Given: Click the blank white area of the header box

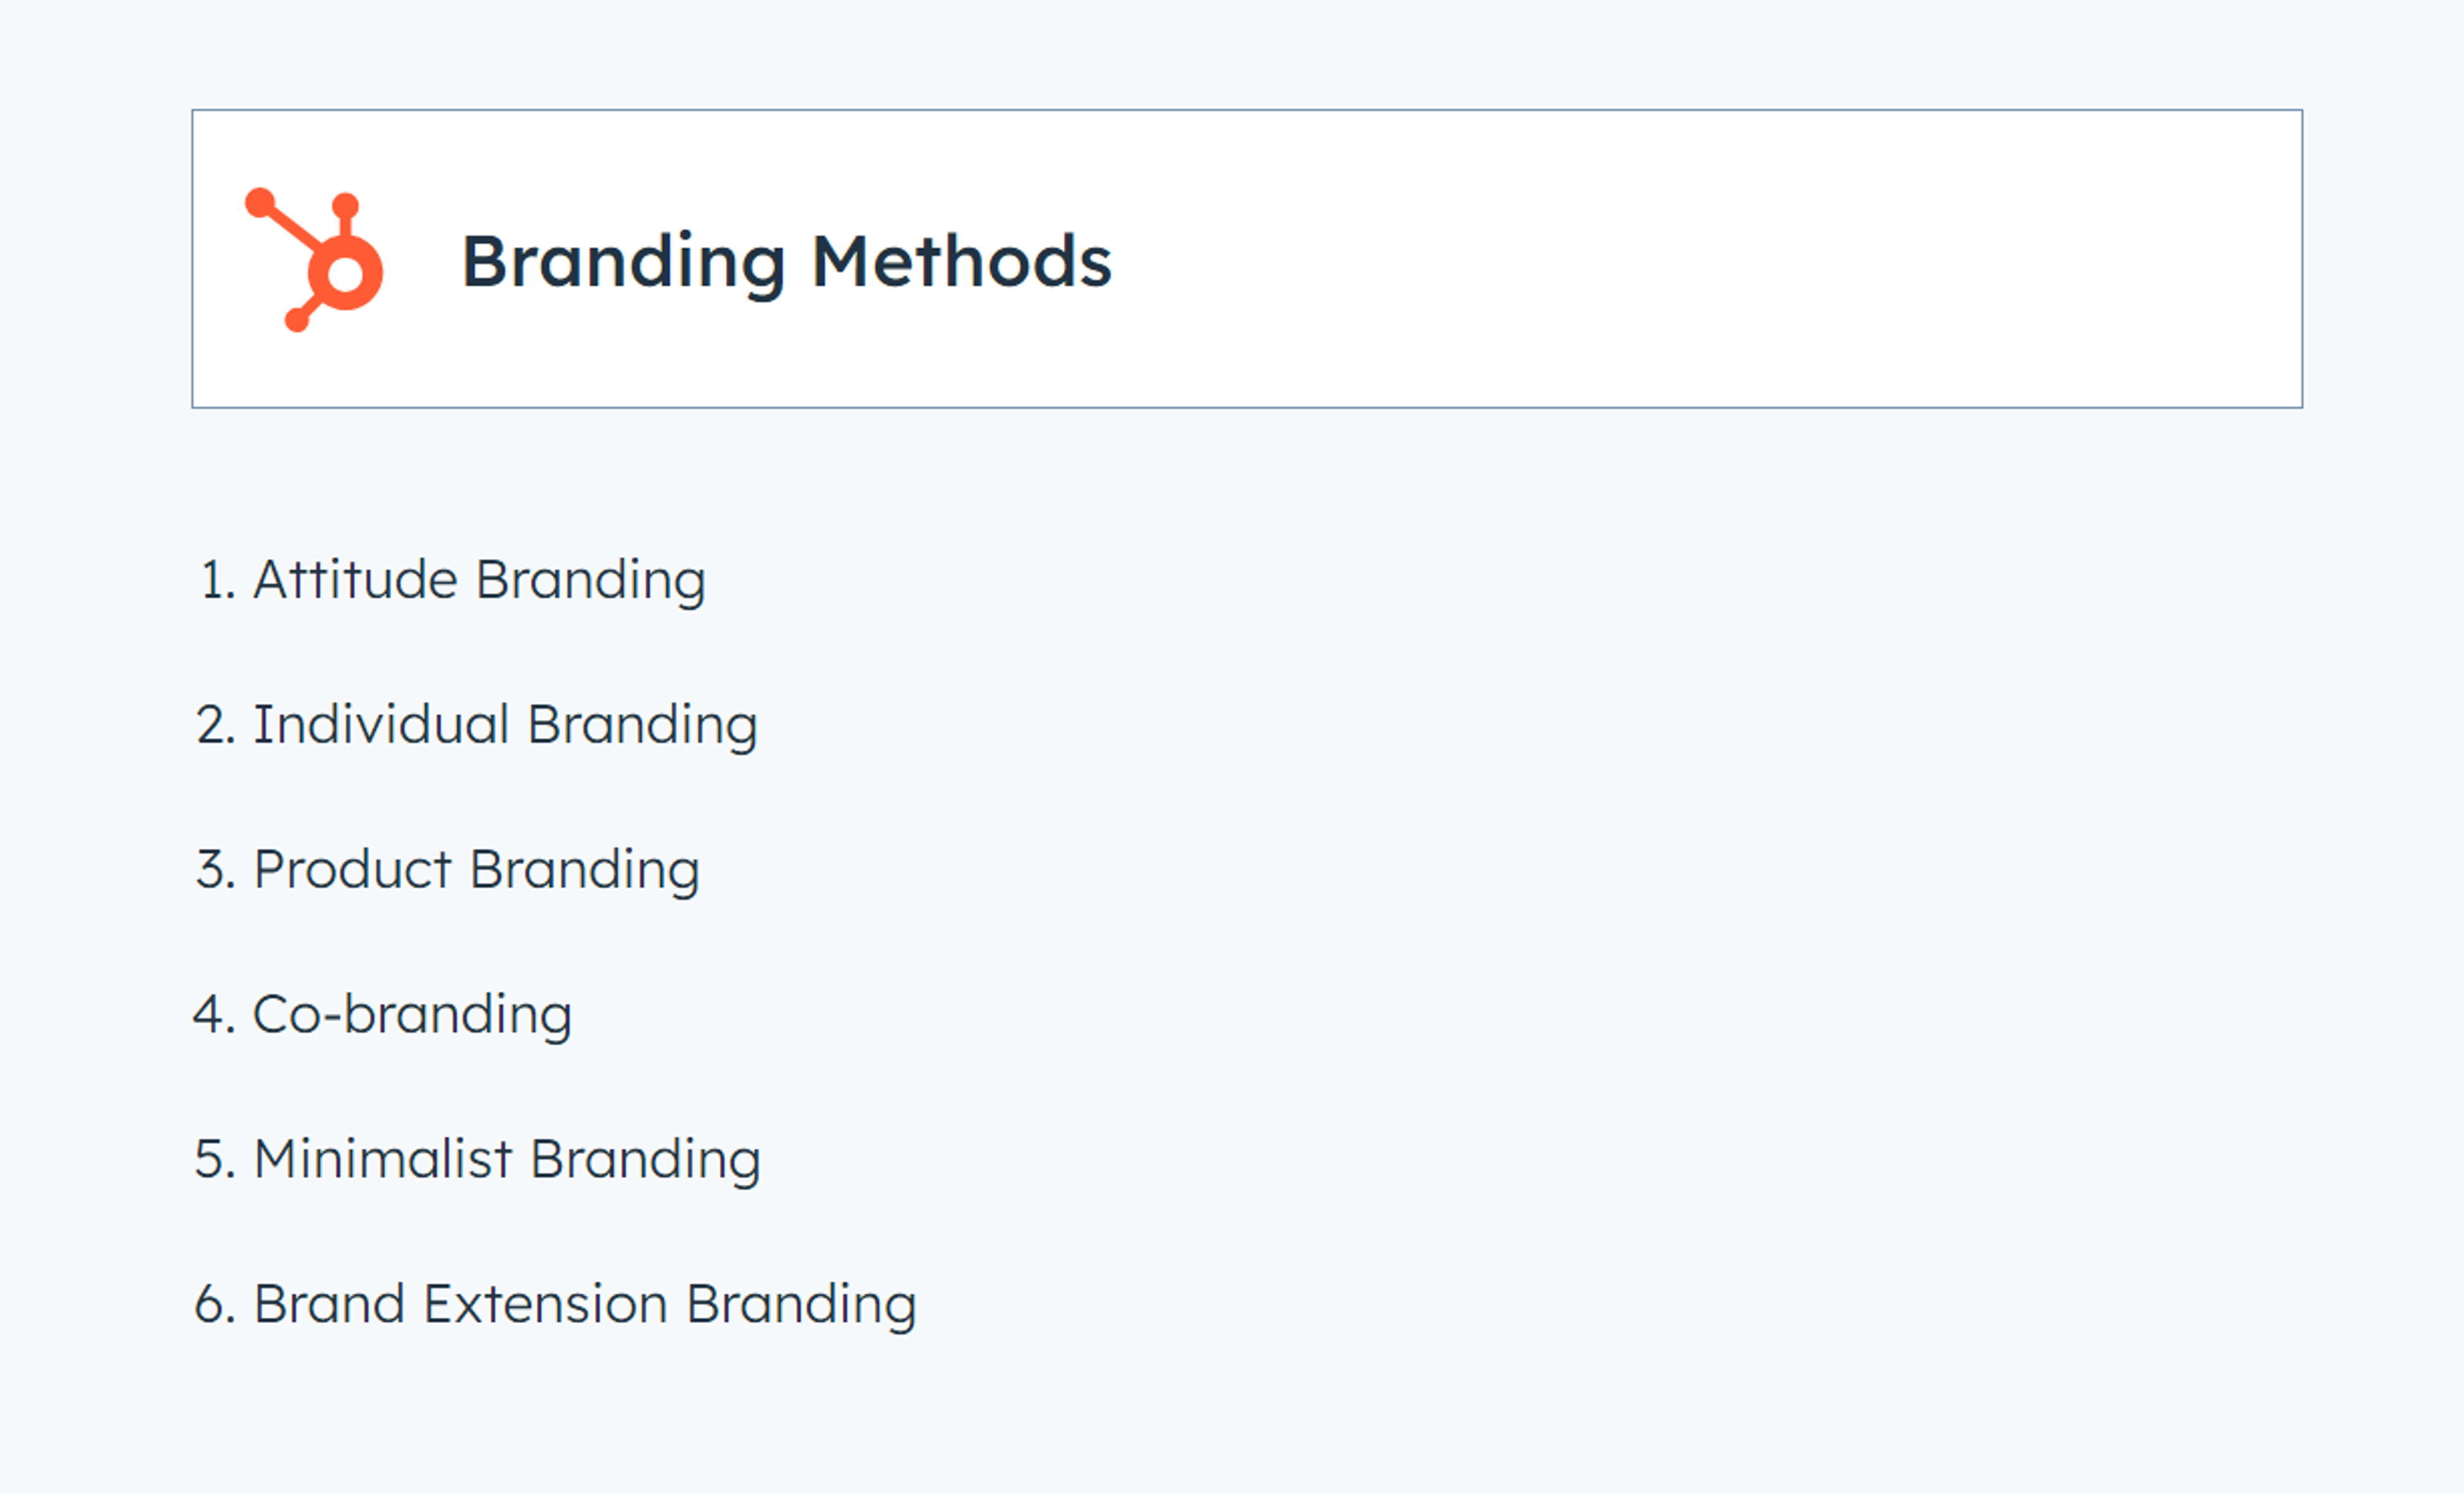Looking at the screenshot, I should (x=1700, y=259).
